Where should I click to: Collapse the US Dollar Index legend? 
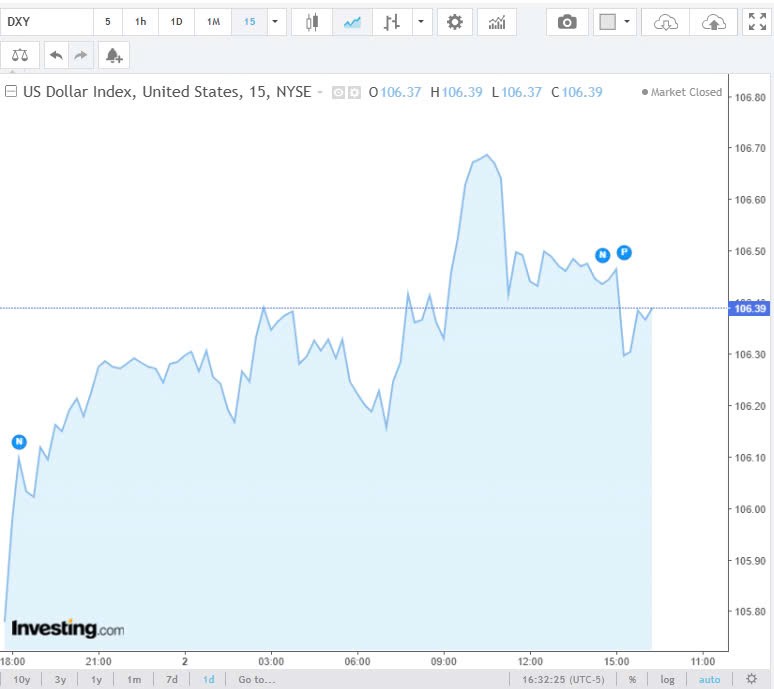point(11,91)
